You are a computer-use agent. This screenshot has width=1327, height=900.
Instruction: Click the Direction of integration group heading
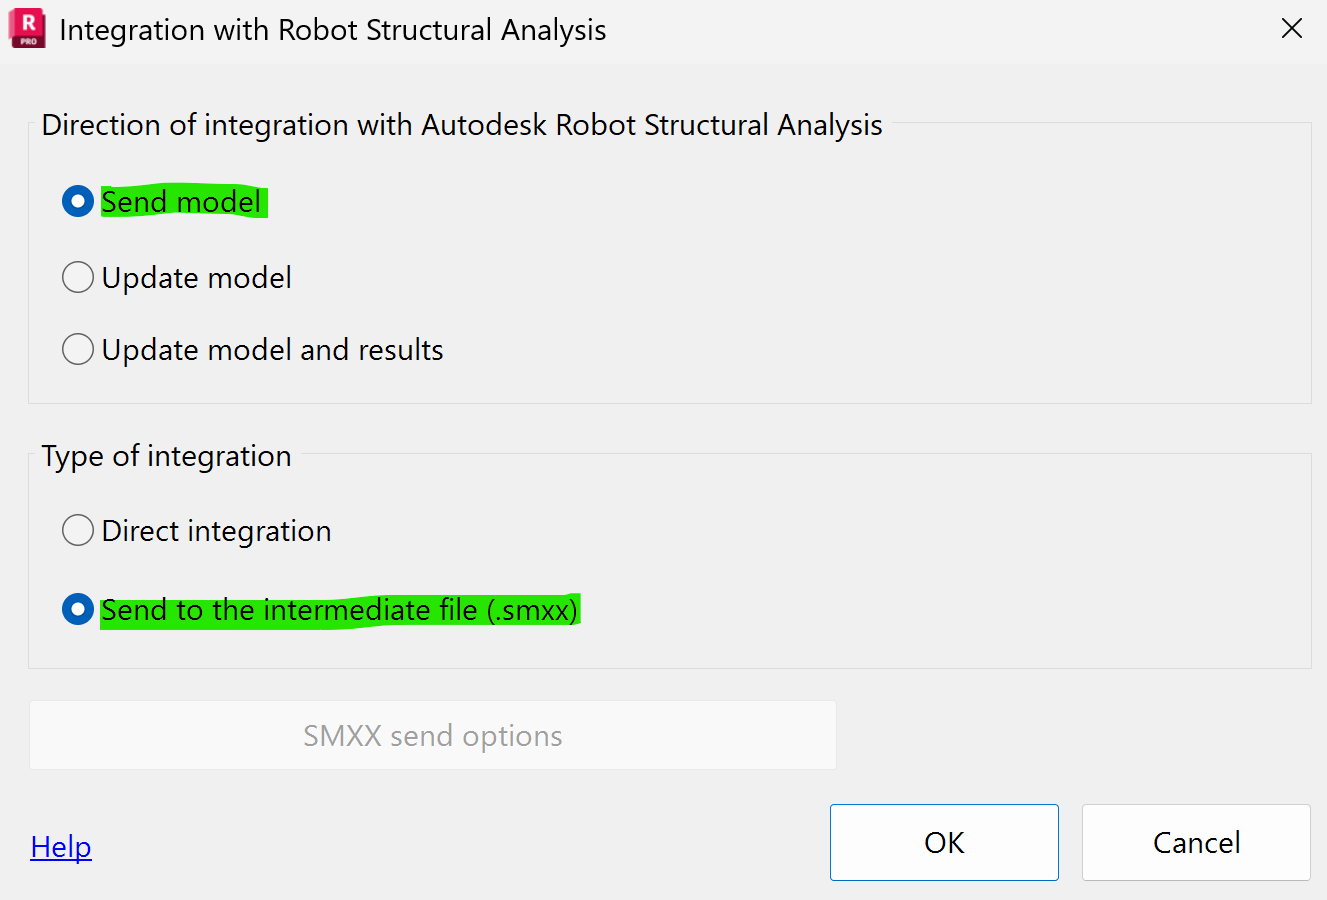(x=461, y=124)
